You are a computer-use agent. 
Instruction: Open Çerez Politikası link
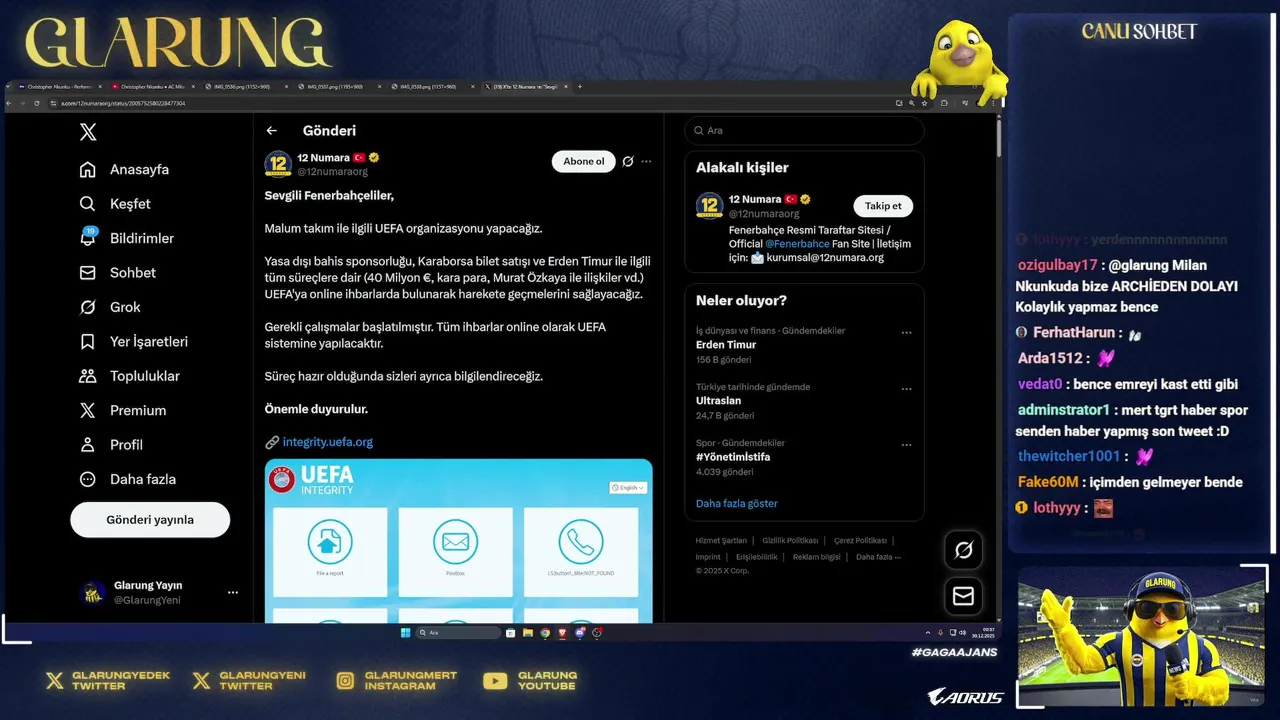point(860,541)
